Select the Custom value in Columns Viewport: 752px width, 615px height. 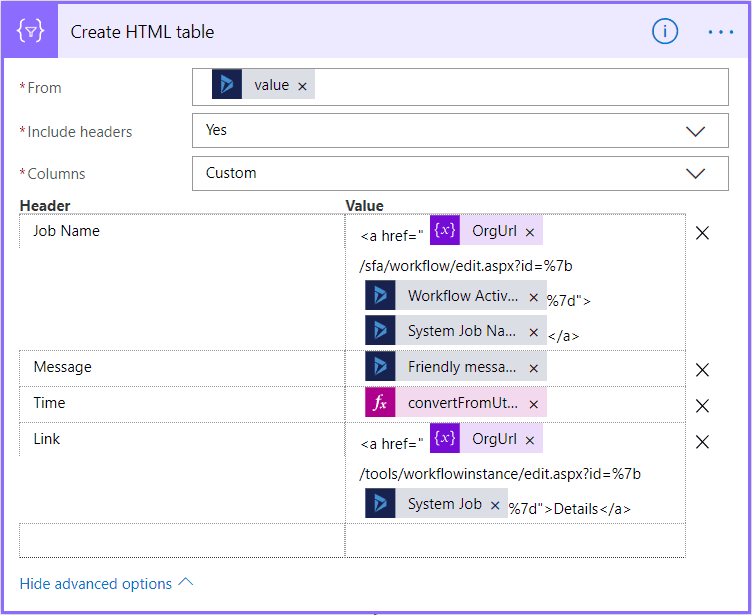coord(231,173)
